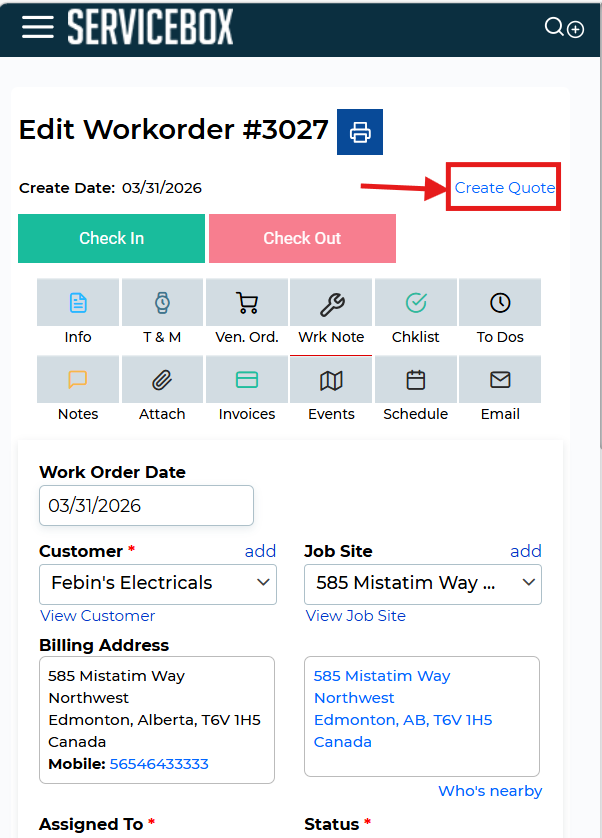Open the hamburger navigation menu
The height and width of the screenshot is (838, 602).
[x=37, y=27]
